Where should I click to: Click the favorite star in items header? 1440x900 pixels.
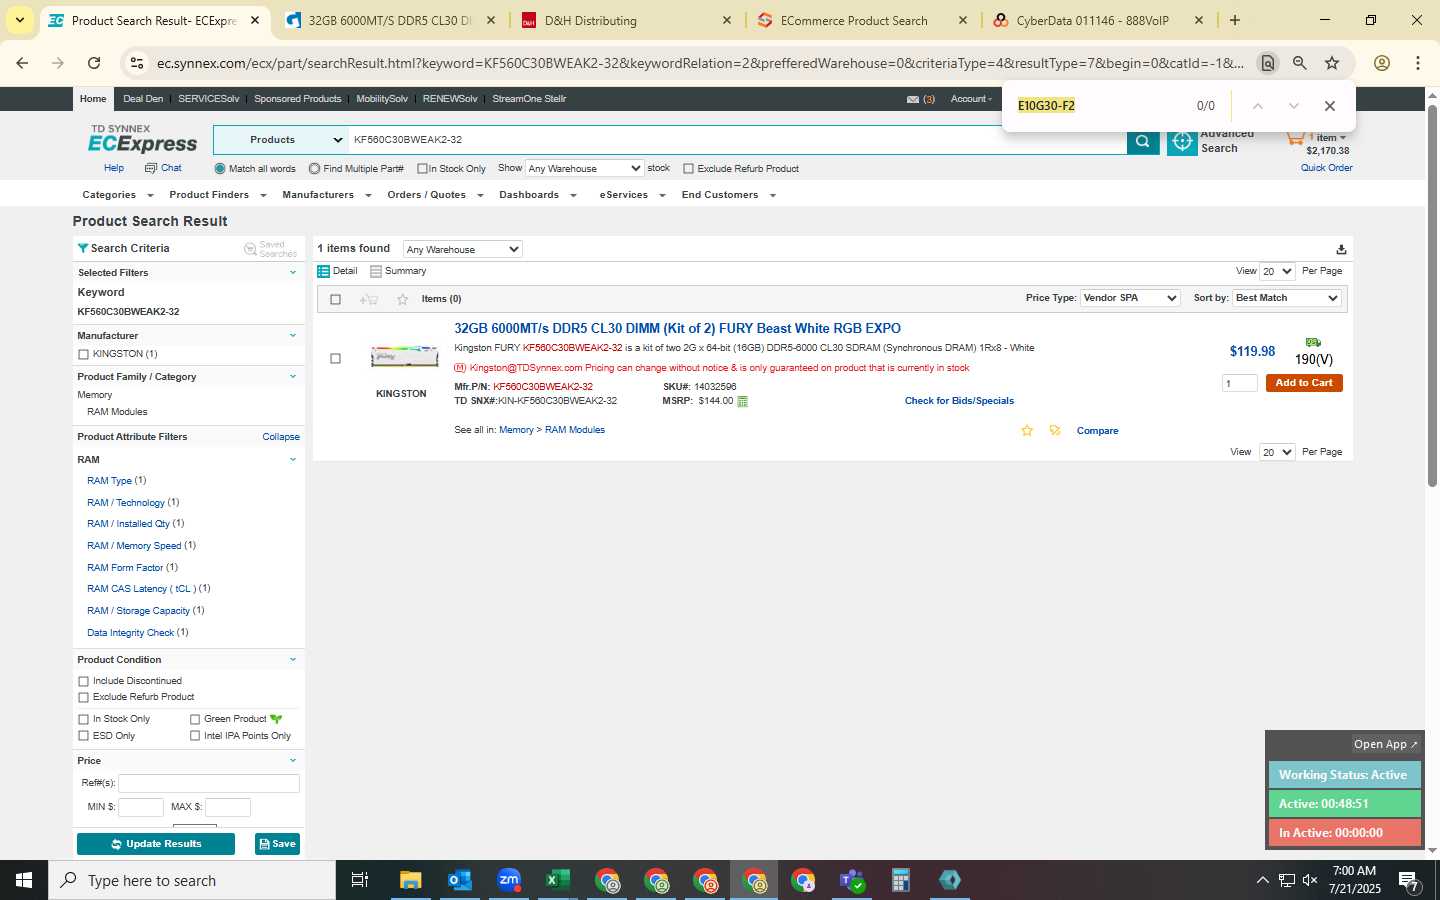pos(402,299)
